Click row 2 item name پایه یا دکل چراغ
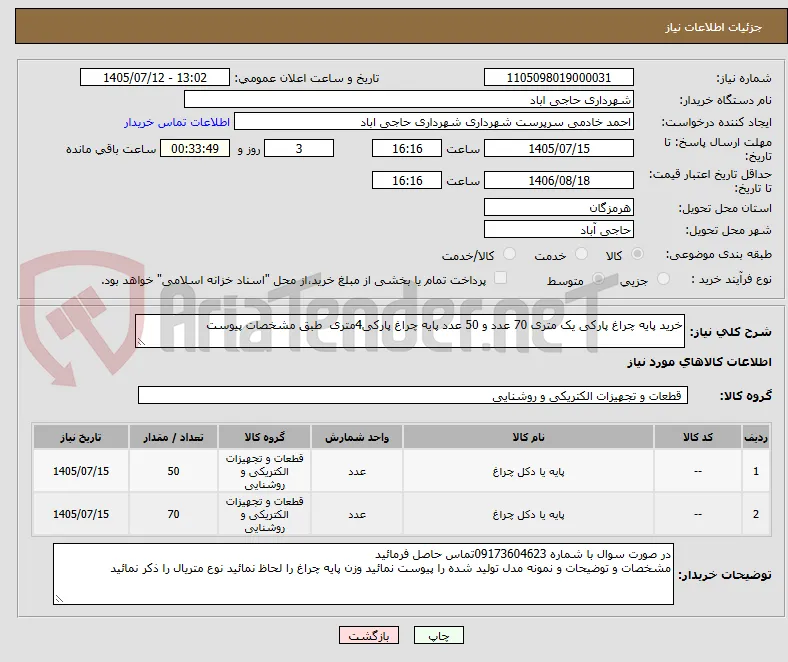The width and height of the screenshot is (788, 662). pyautogui.click(x=528, y=514)
